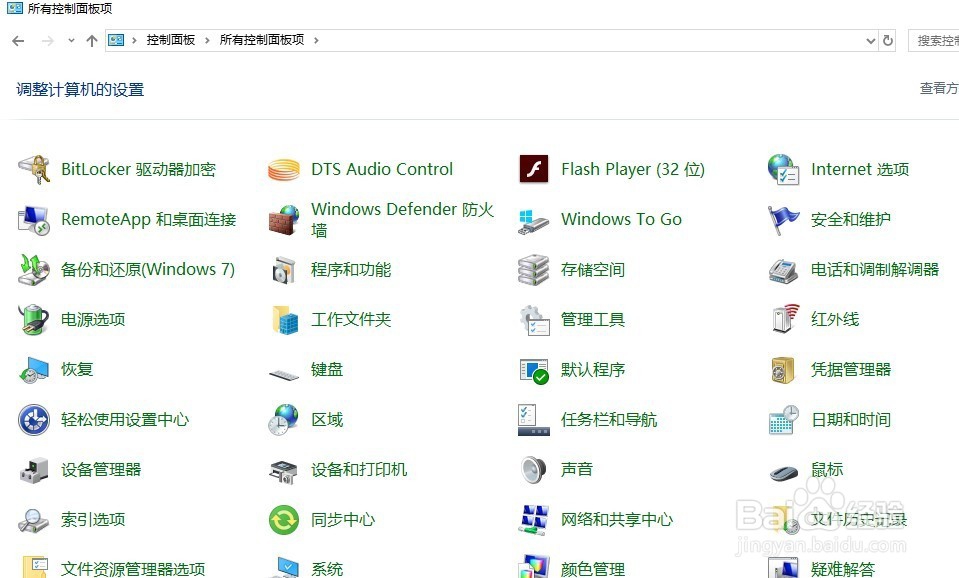
Task: Open the Internet 选项 globe icon
Action: 783,169
